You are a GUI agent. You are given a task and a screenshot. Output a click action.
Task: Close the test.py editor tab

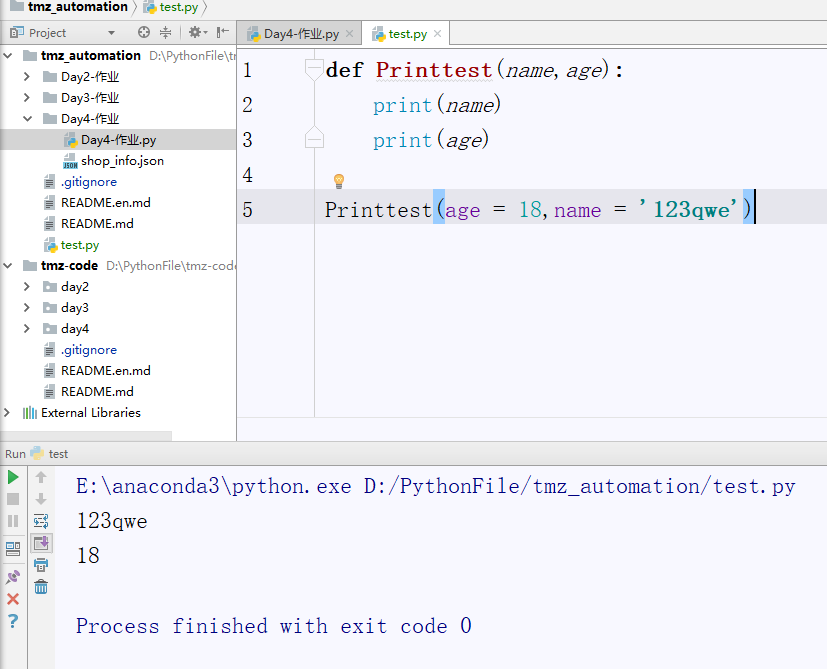(x=438, y=34)
